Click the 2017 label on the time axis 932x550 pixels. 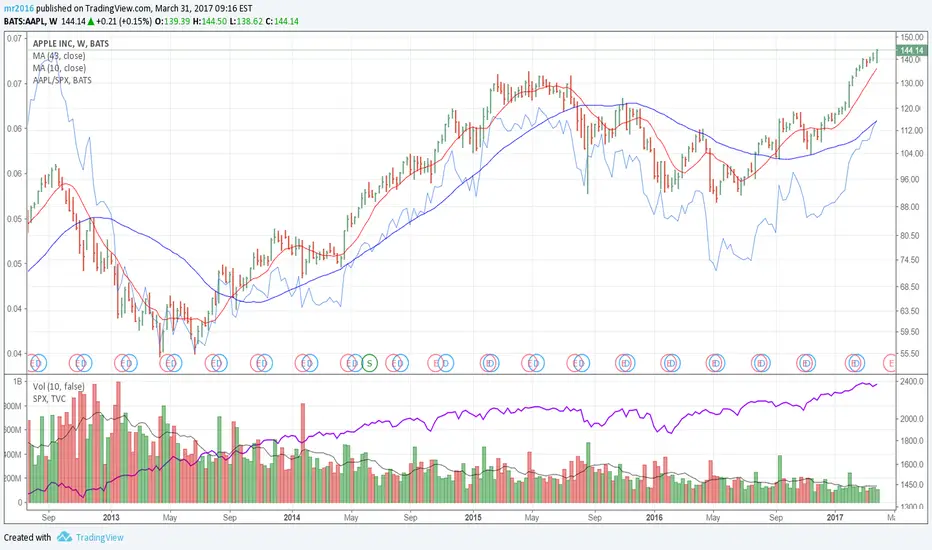(835, 517)
